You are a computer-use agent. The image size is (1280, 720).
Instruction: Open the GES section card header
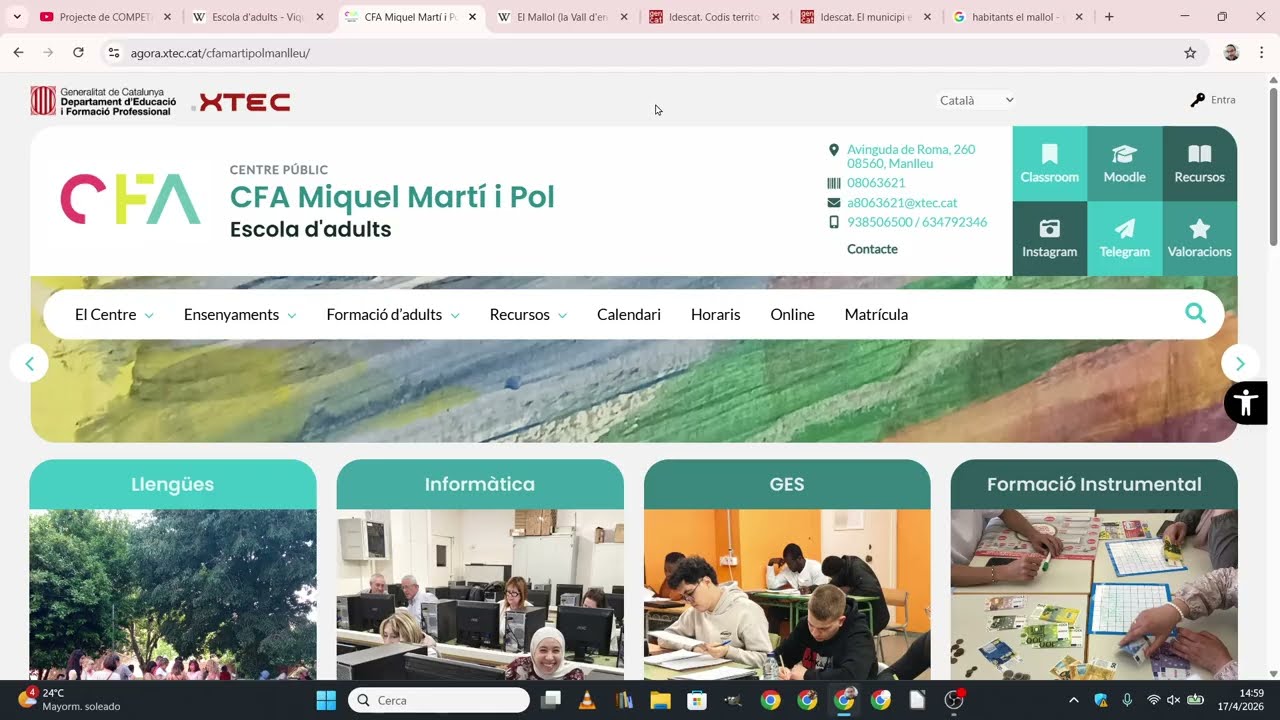pos(787,484)
